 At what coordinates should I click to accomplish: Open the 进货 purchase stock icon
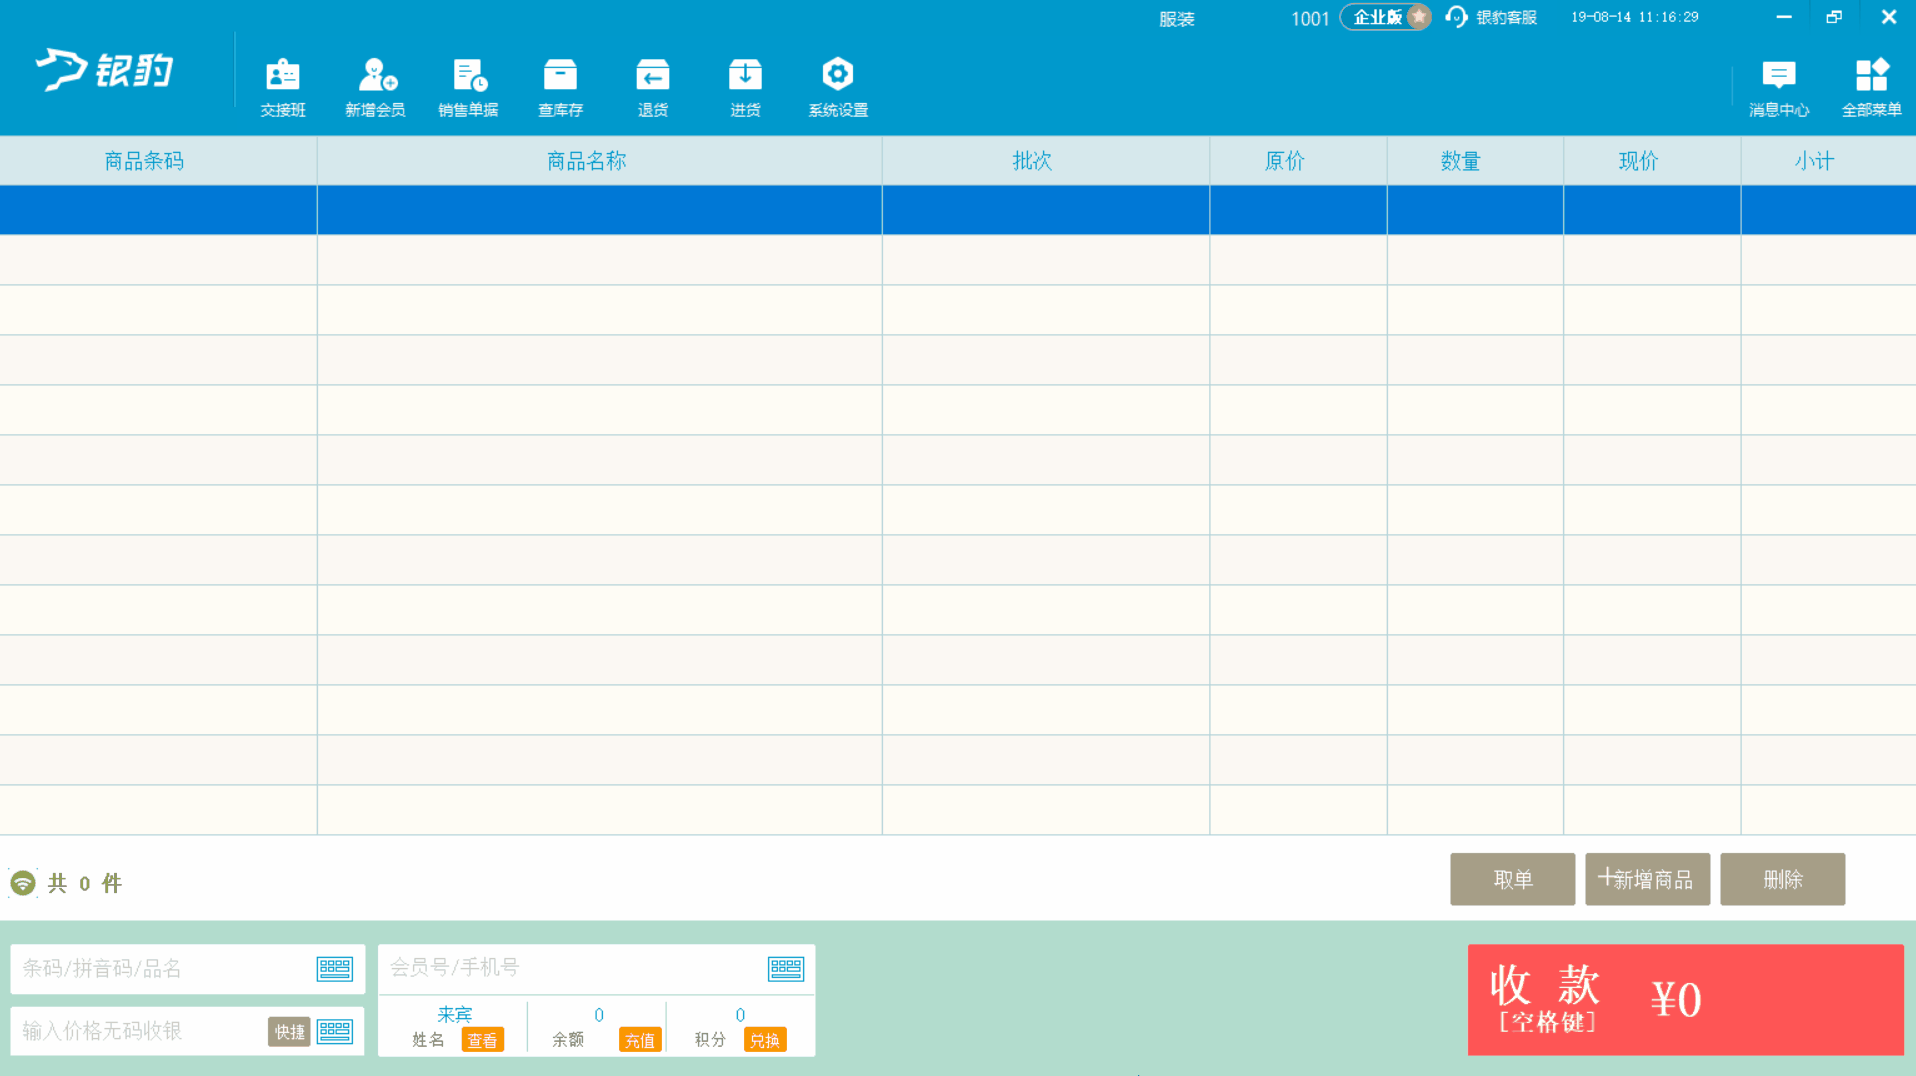[745, 87]
